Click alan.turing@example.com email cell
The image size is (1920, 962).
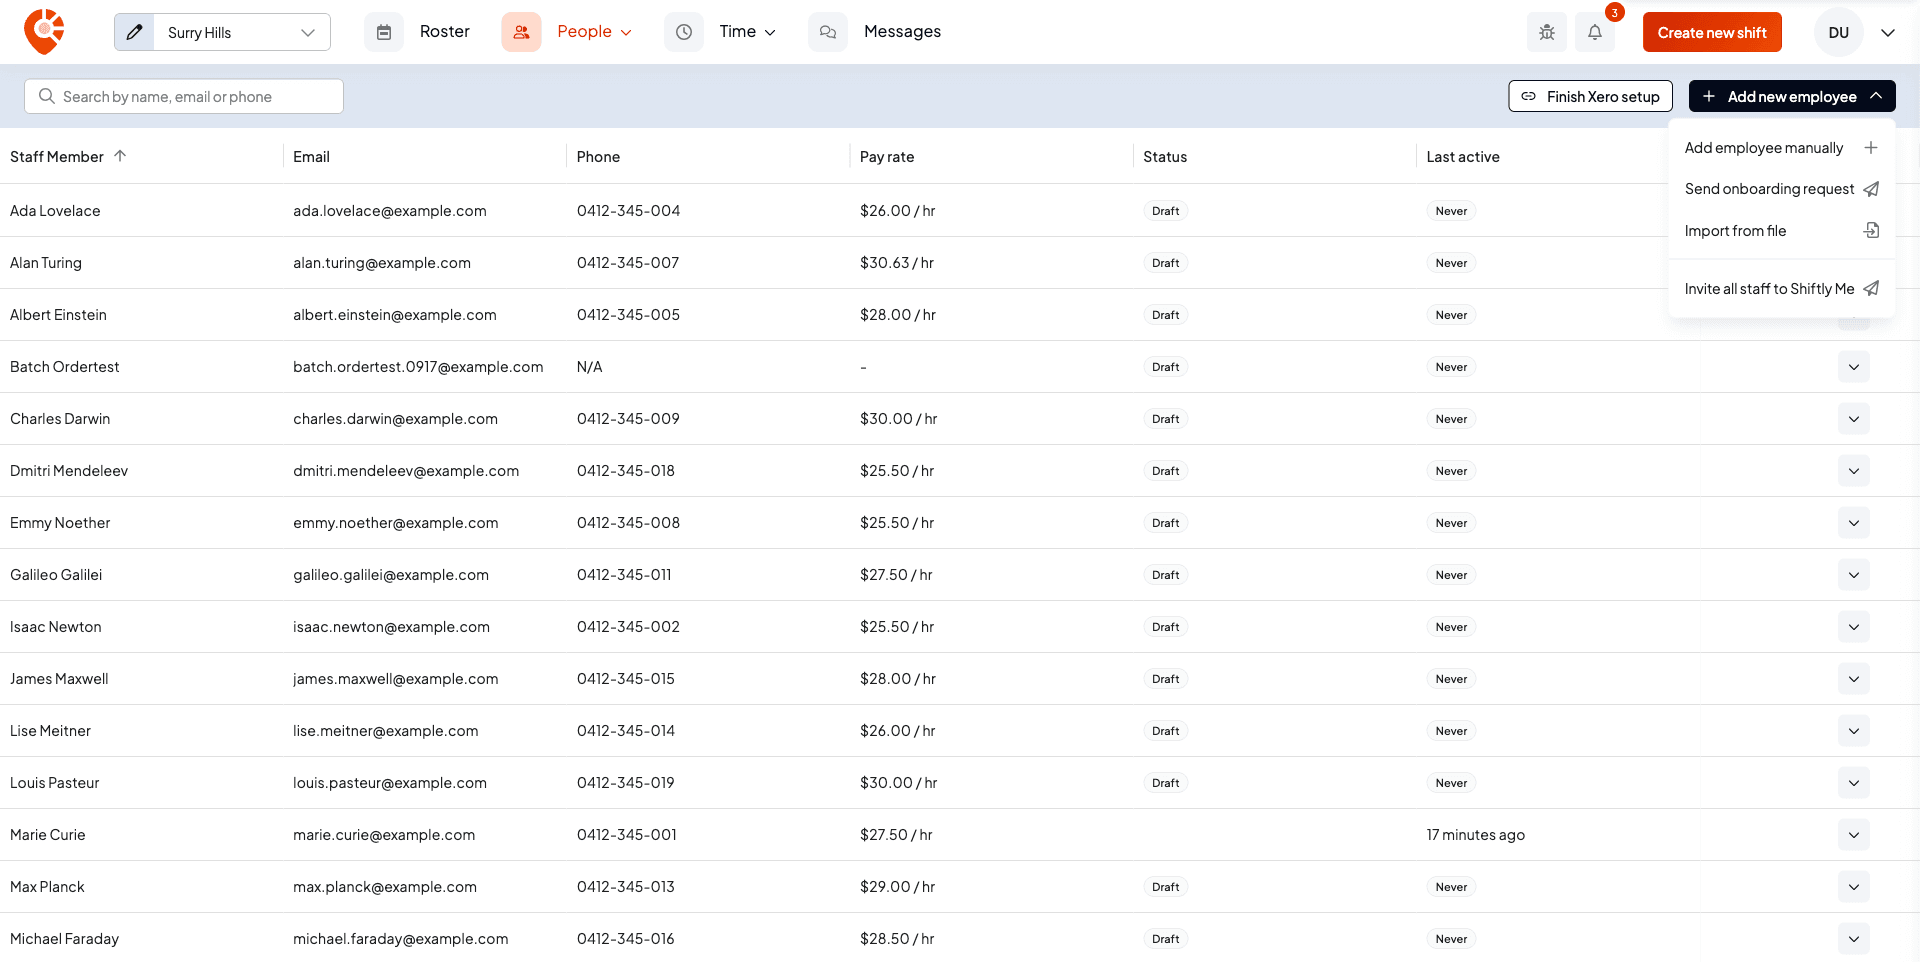coord(382,263)
